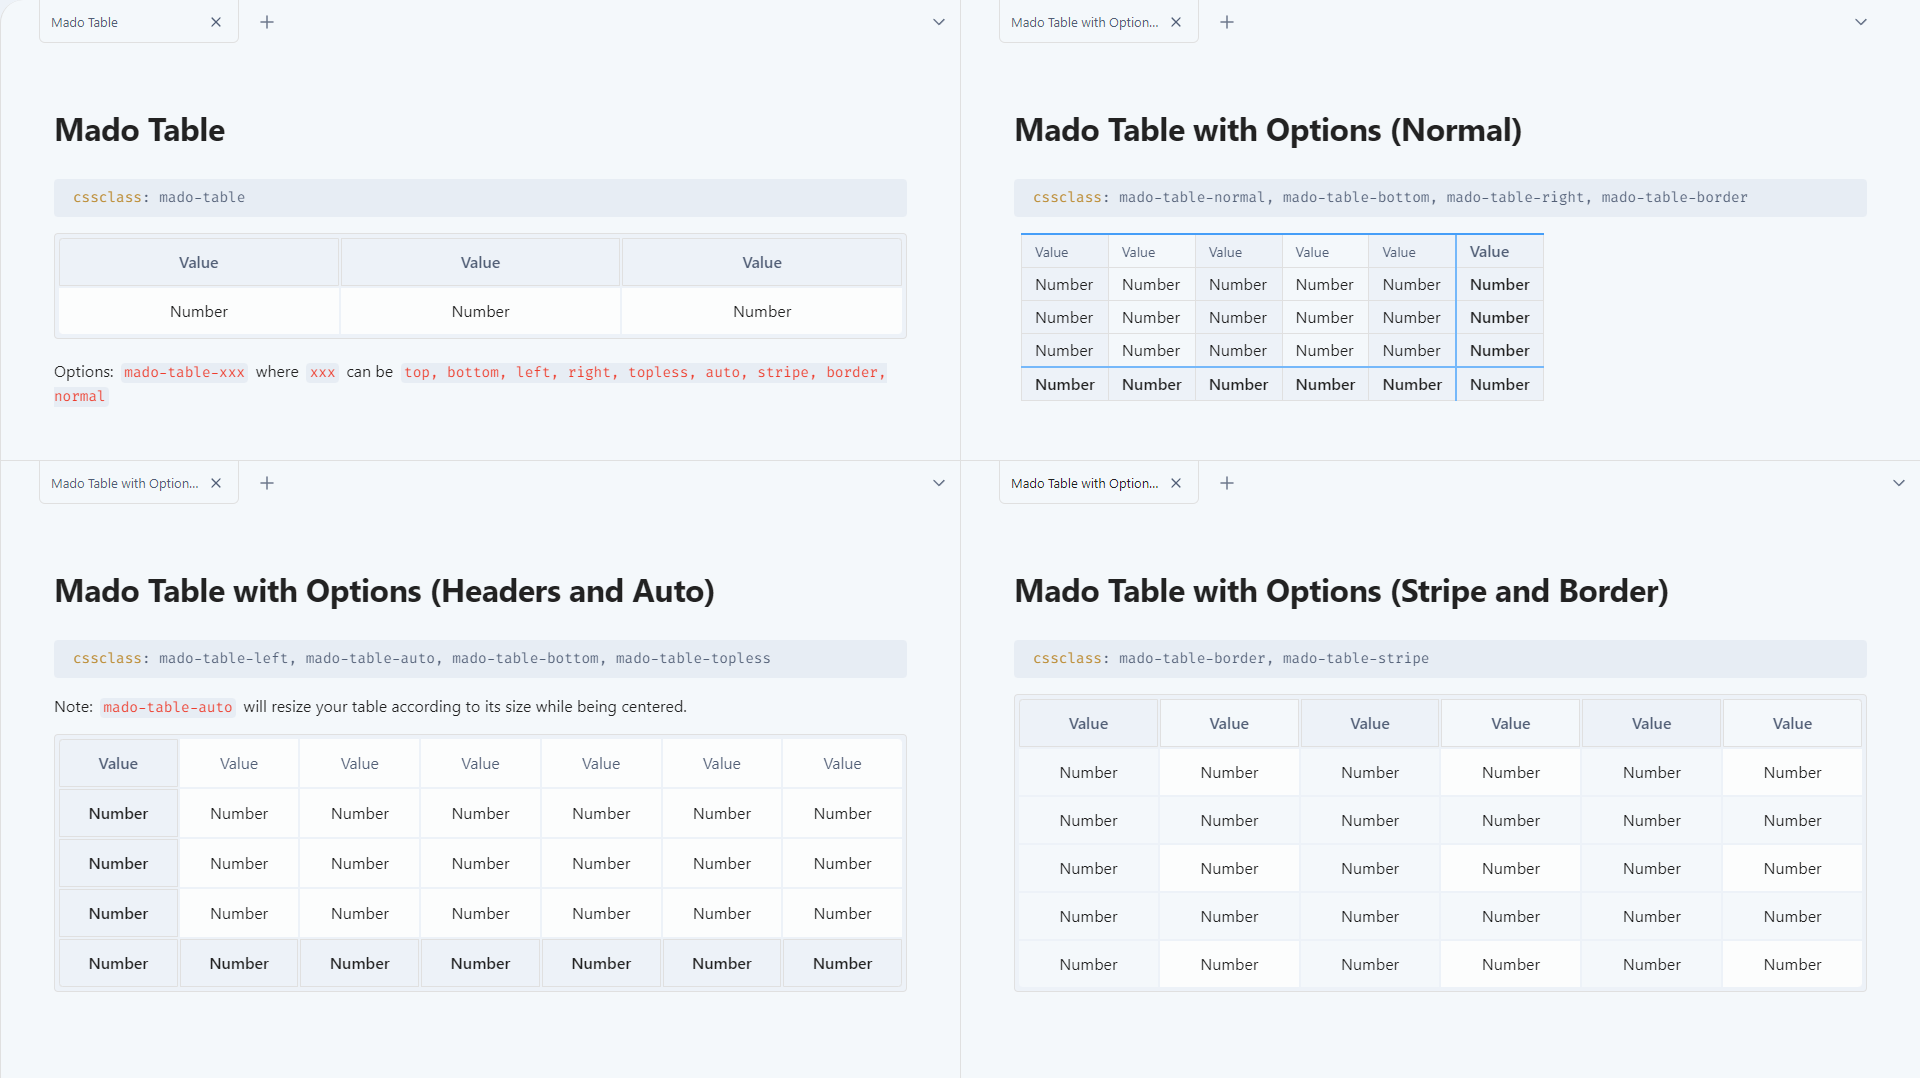
Task: Close bottom-left 'Mado Table with Option...' tab
Action: (x=216, y=483)
